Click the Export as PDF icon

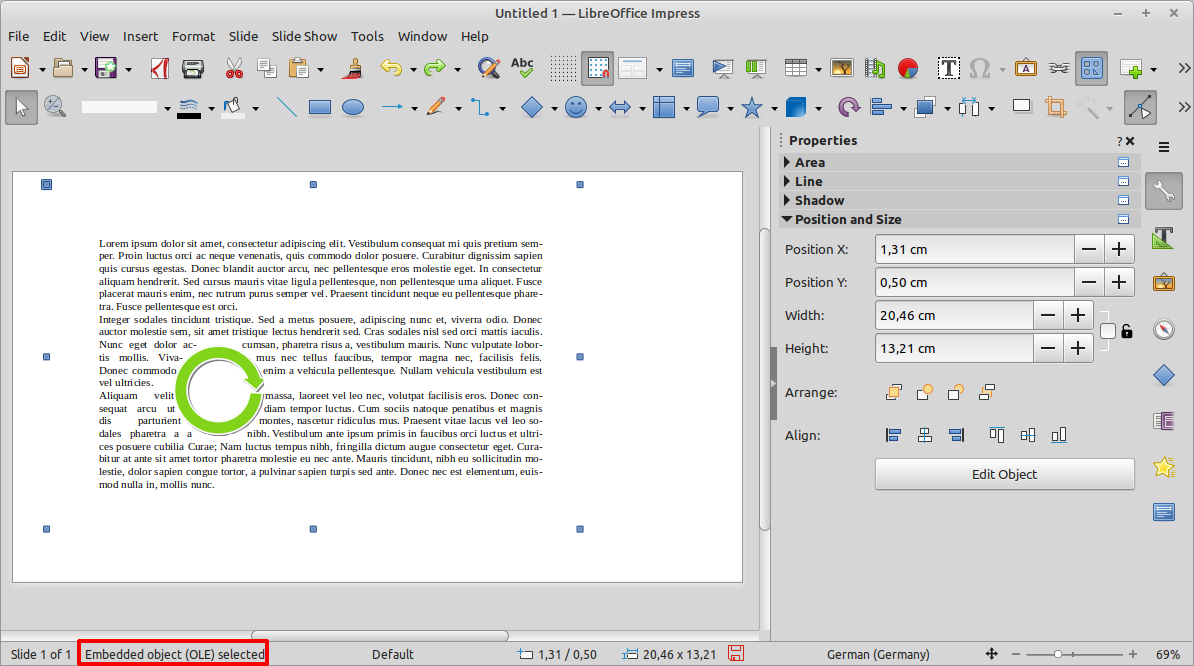[x=160, y=68]
